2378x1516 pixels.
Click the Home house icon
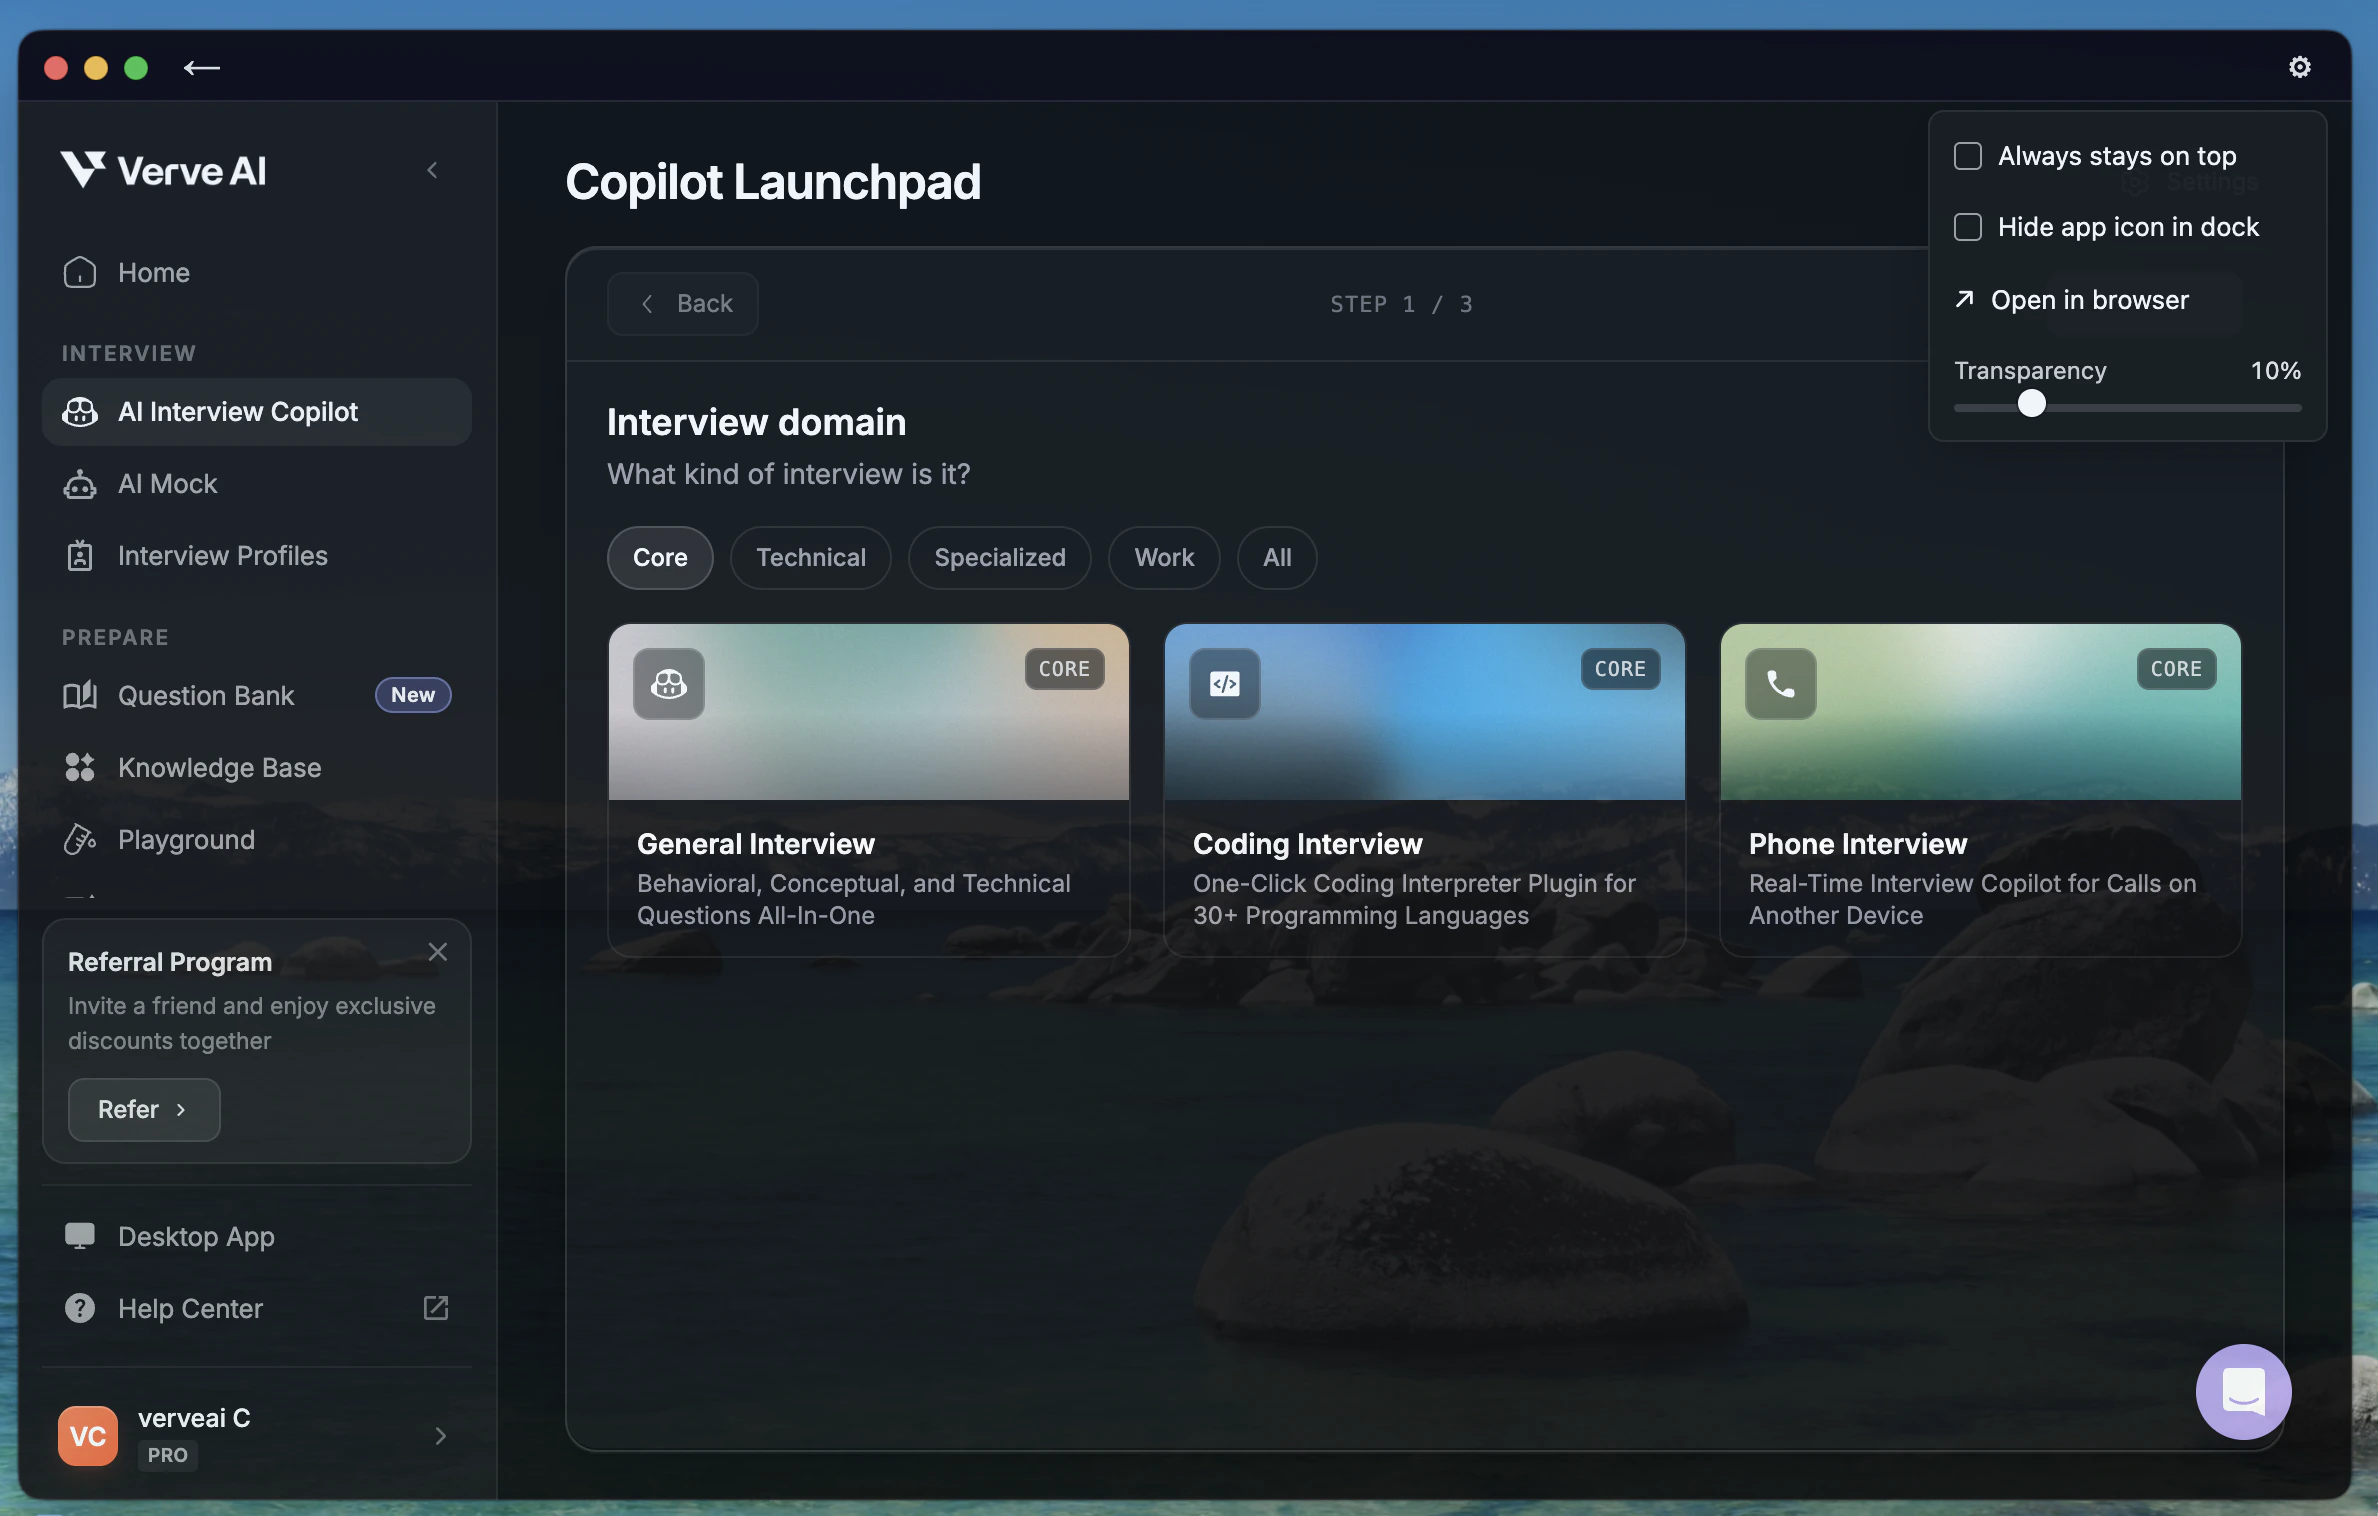pyautogui.click(x=80, y=272)
